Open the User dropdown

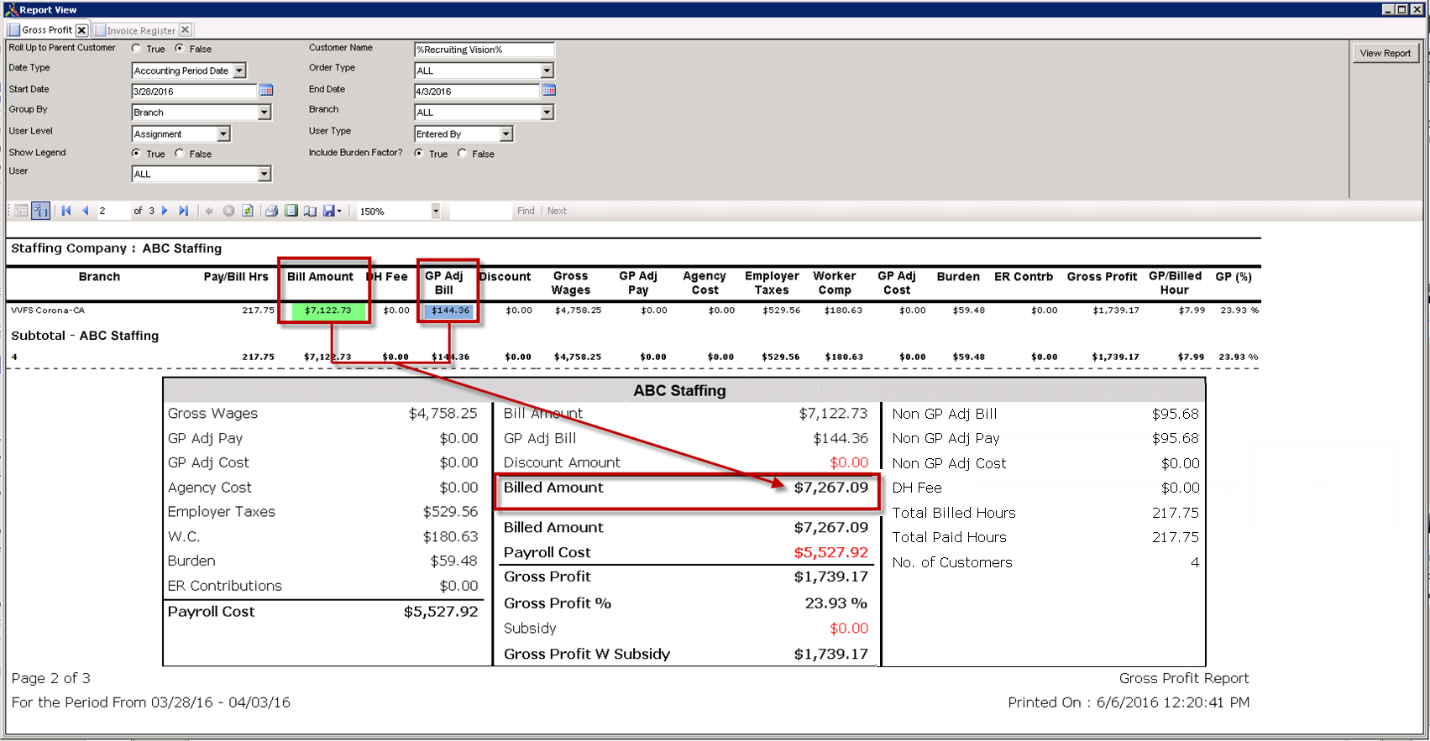(265, 174)
